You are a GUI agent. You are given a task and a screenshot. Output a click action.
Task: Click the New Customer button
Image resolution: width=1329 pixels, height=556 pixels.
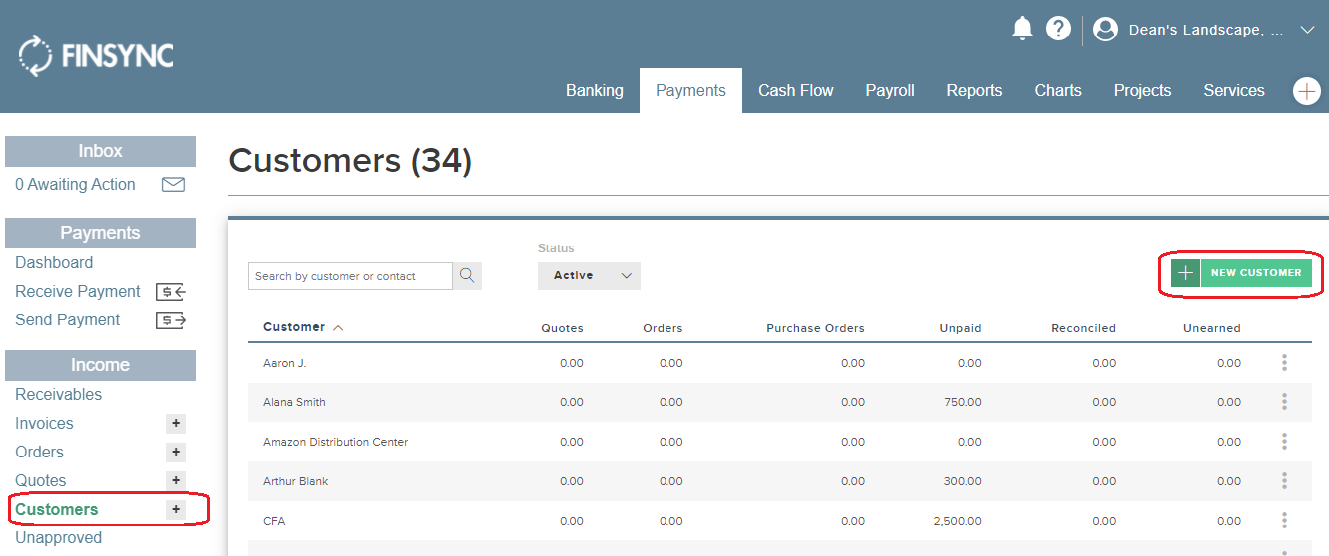click(x=1241, y=273)
